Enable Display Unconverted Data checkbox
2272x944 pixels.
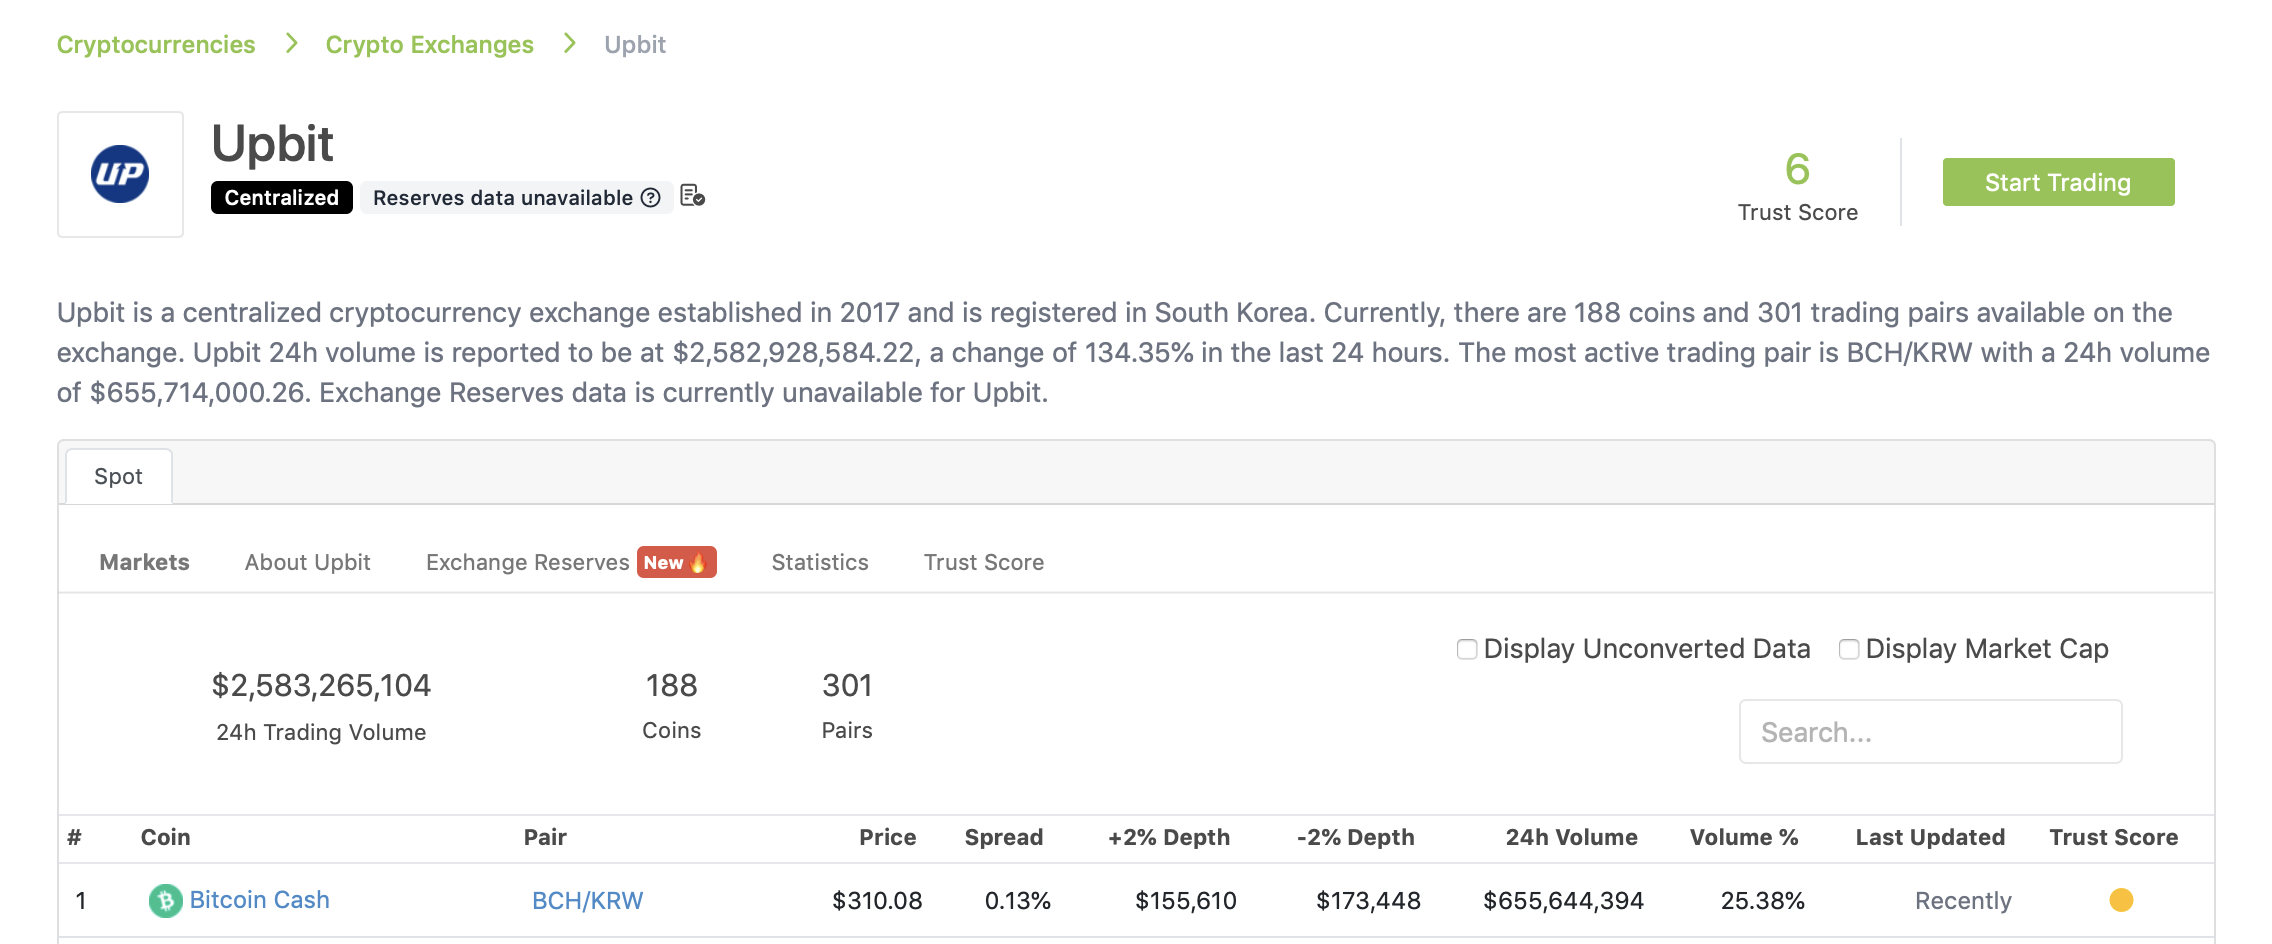click(1467, 650)
